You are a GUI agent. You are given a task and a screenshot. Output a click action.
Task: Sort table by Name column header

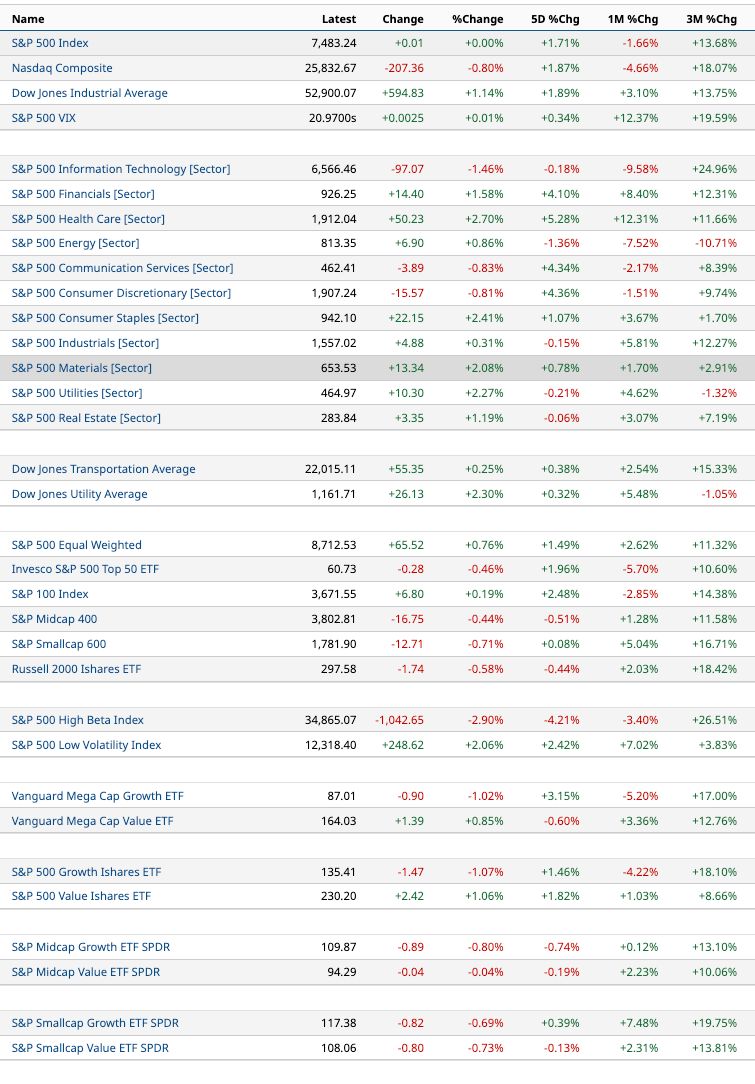28,19
